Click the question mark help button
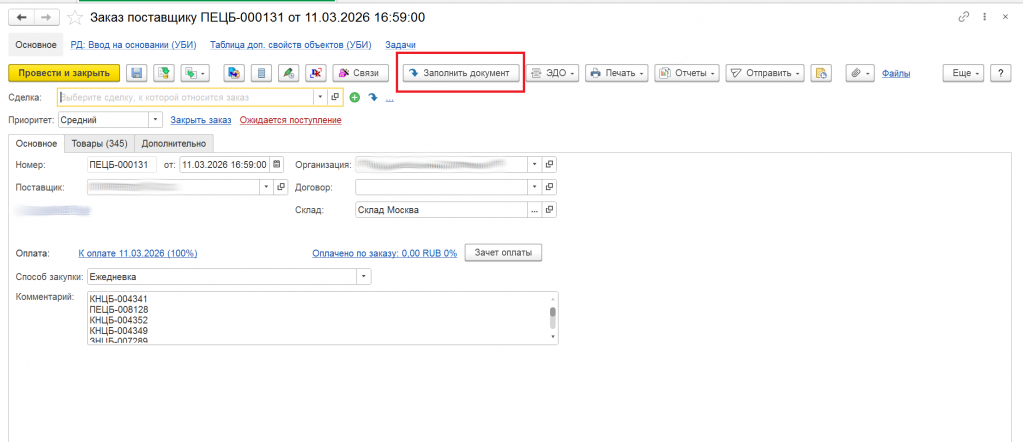The width and height of the screenshot is (1023, 442). click(x=1000, y=74)
